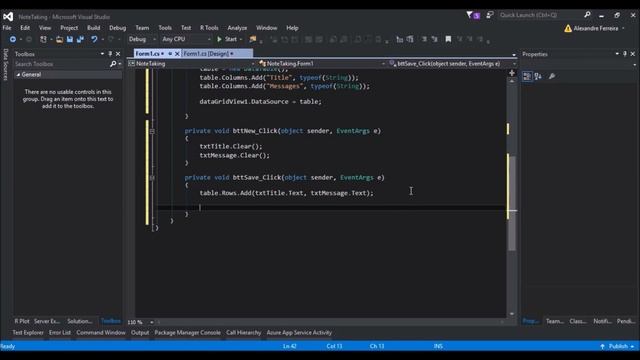The image size is (640, 360).
Task: Switch to the Solution Explorer tab
Action: (x=80, y=321)
